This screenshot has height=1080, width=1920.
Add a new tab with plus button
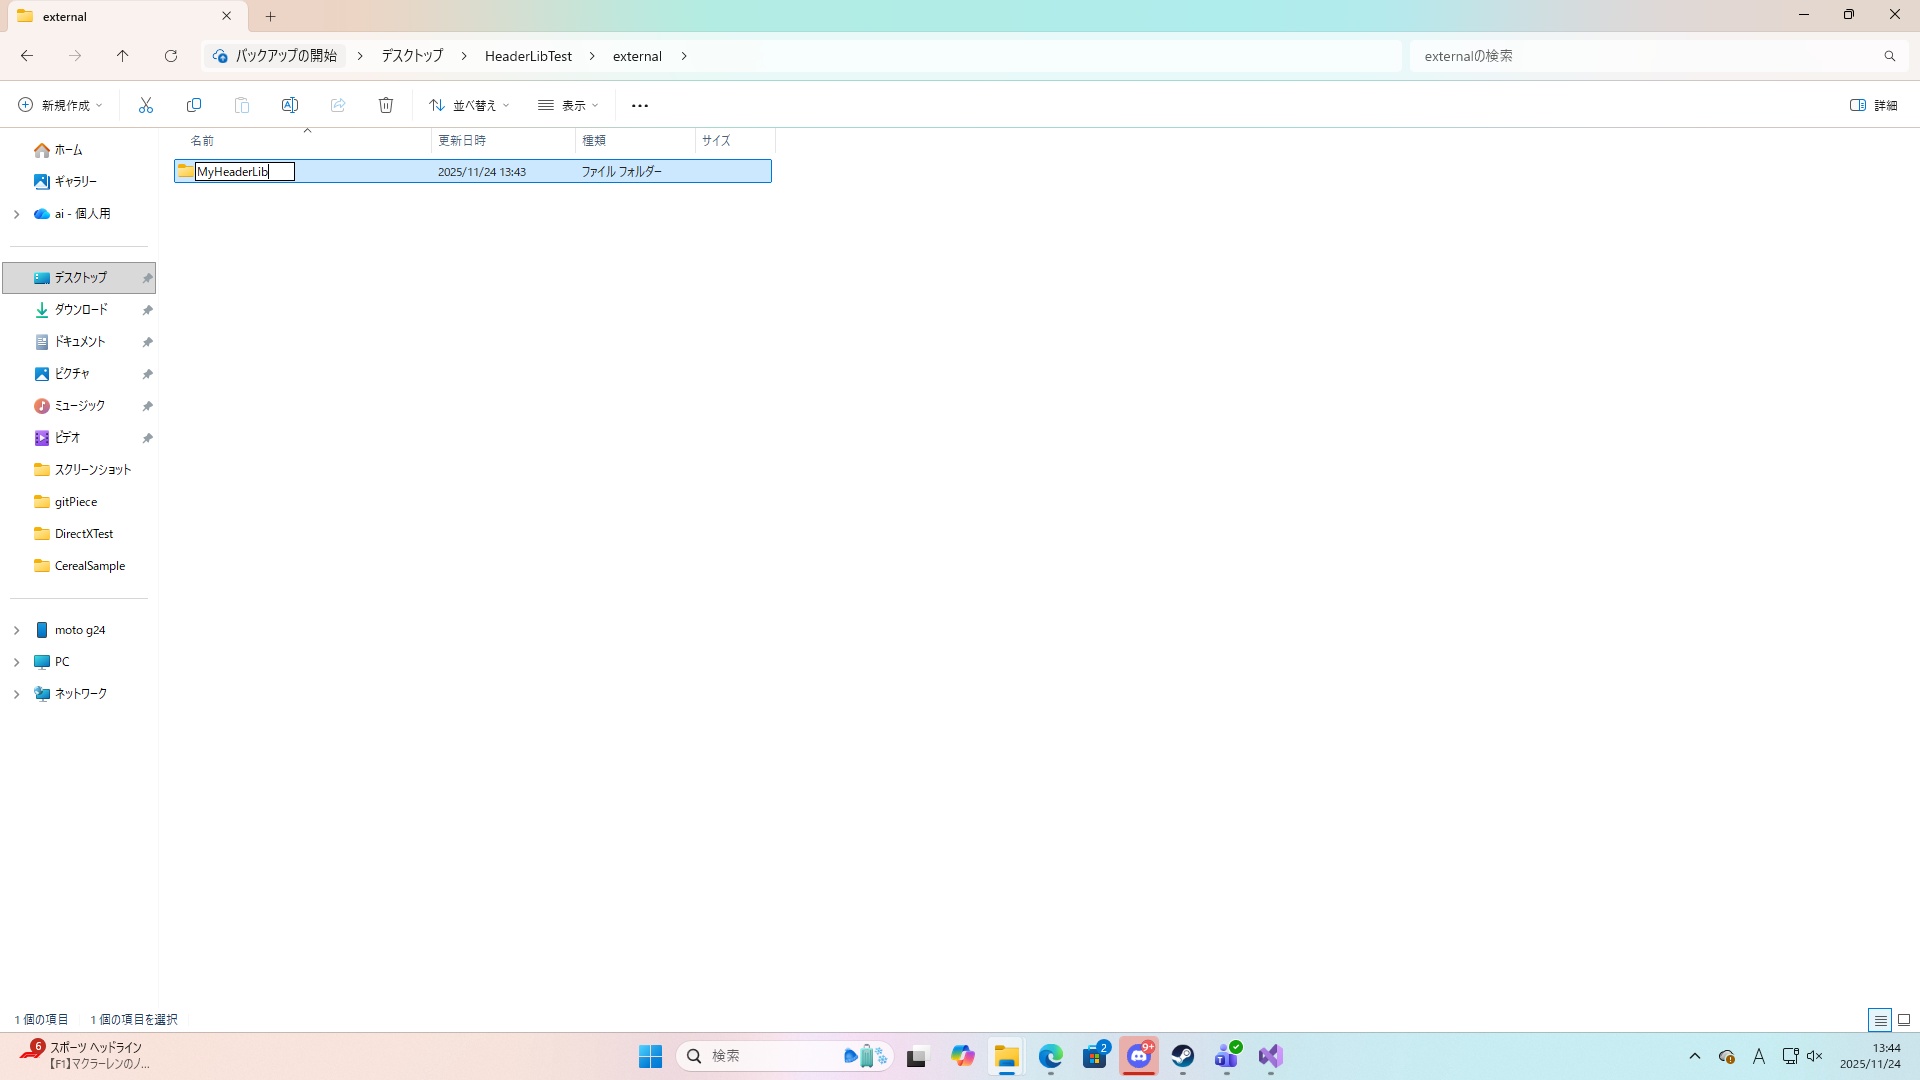click(x=270, y=16)
